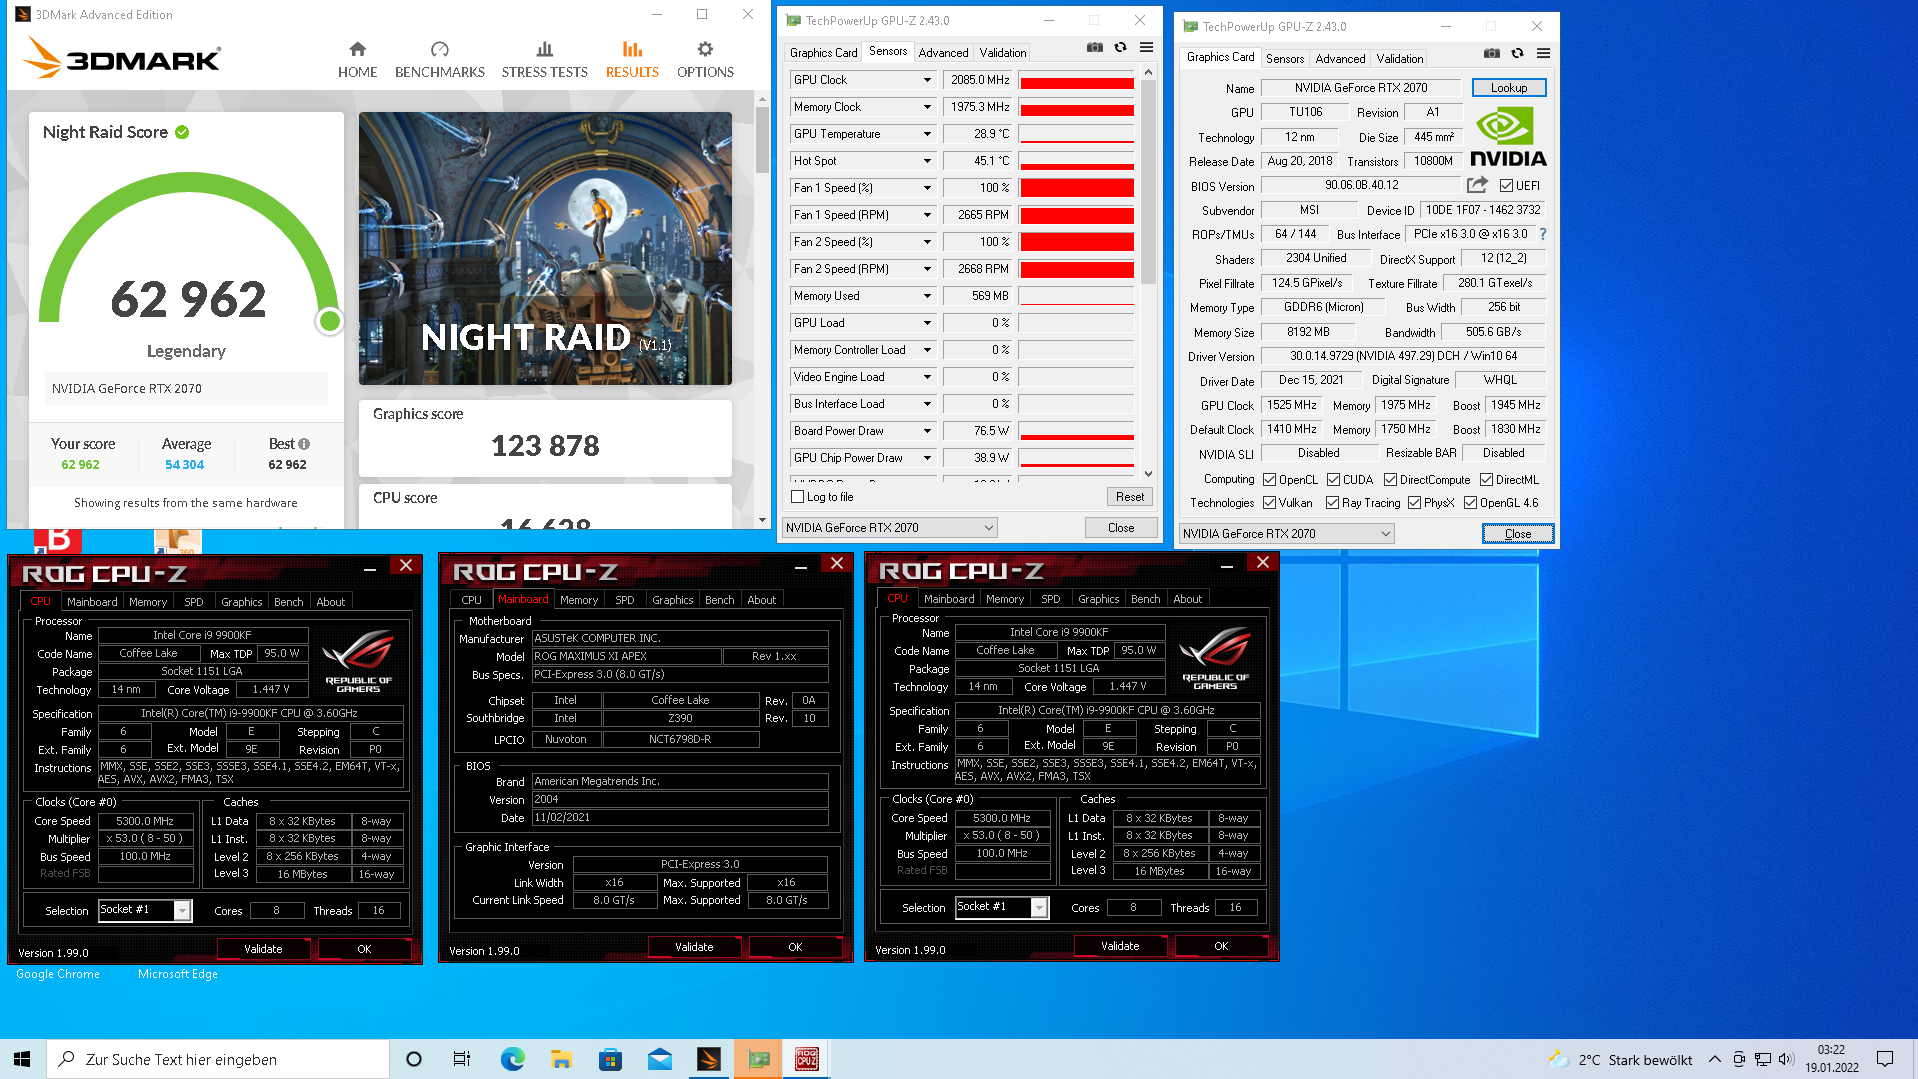
Task: Click Validate in left CPU-Z window
Action: point(263,949)
